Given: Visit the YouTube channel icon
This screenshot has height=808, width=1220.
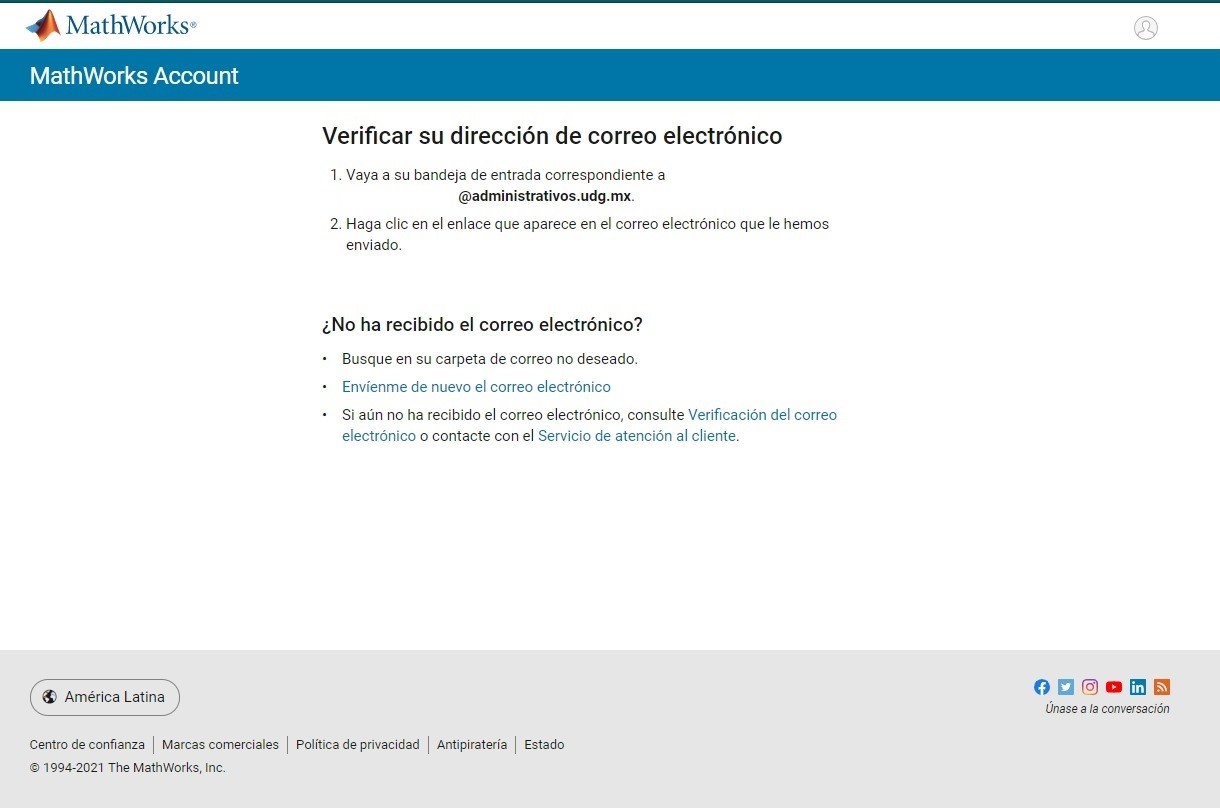Looking at the screenshot, I should 1114,687.
